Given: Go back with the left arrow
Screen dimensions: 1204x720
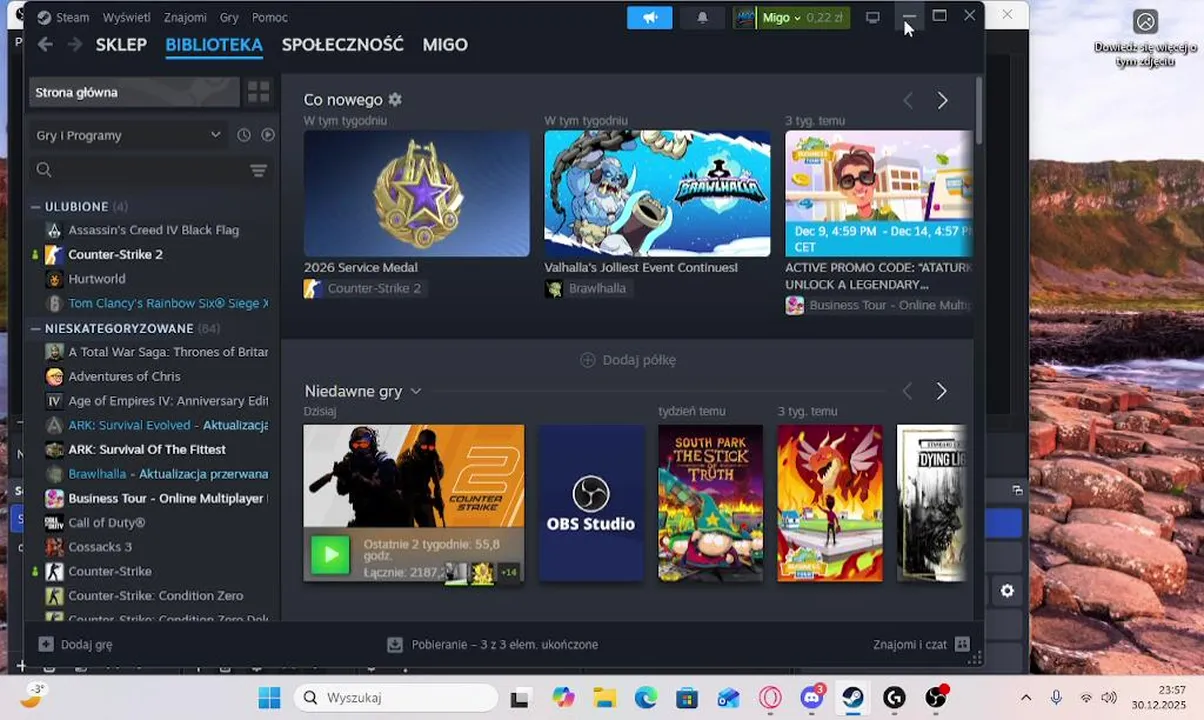Looking at the screenshot, I should tap(45, 44).
